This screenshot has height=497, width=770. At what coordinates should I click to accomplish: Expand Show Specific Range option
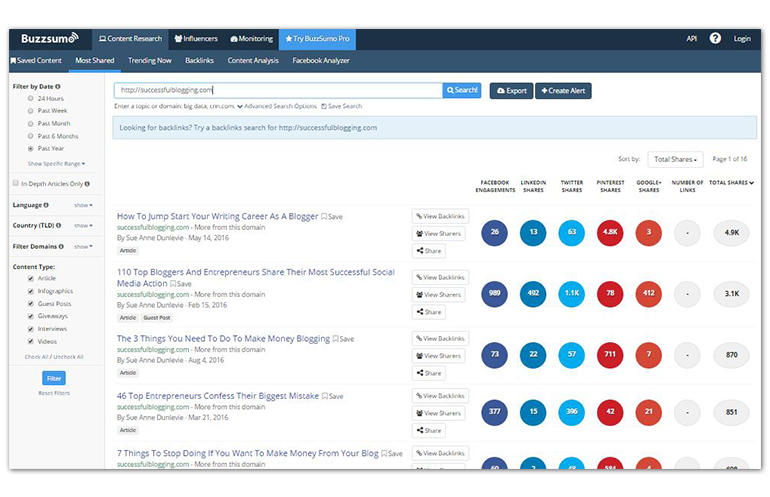tap(56, 164)
